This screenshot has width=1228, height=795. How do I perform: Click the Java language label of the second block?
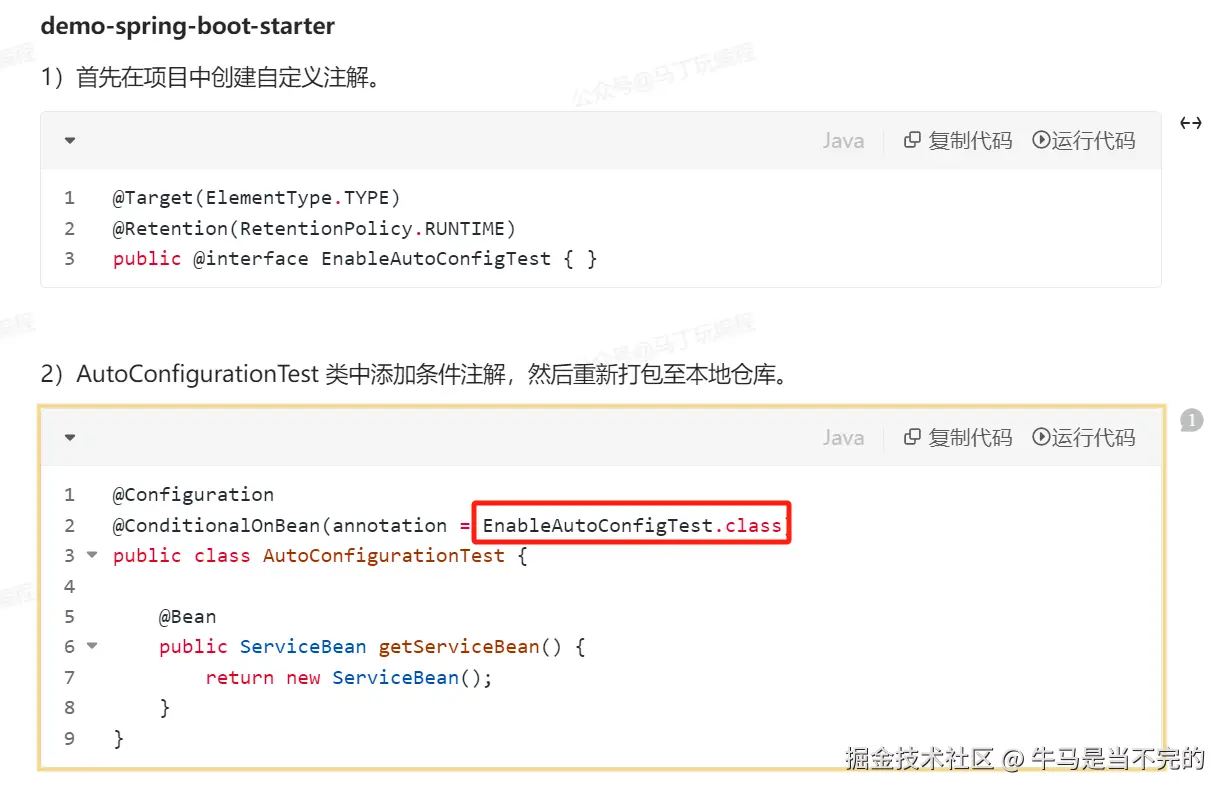[843, 437]
